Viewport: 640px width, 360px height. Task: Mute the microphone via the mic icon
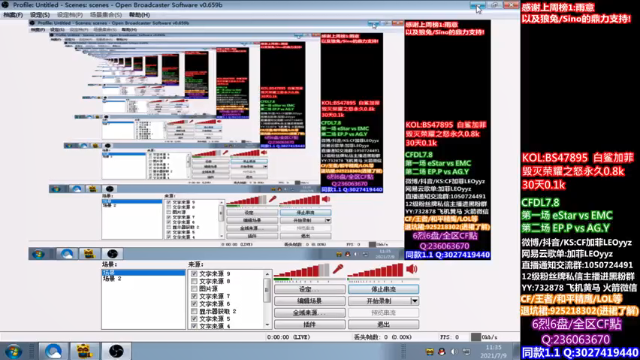coord(338,269)
